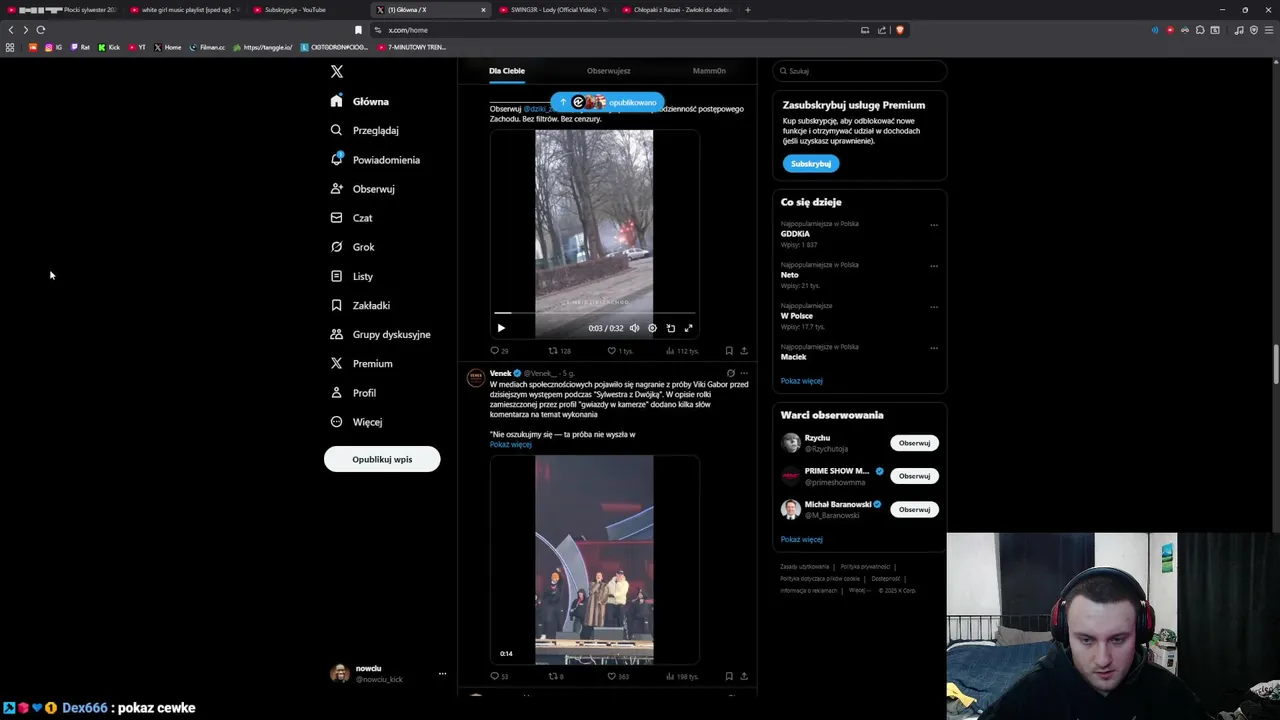Open account menu dots next to nowciu
Image resolution: width=1280 pixels, height=720 pixels.
pyautogui.click(x=442, y=674)
